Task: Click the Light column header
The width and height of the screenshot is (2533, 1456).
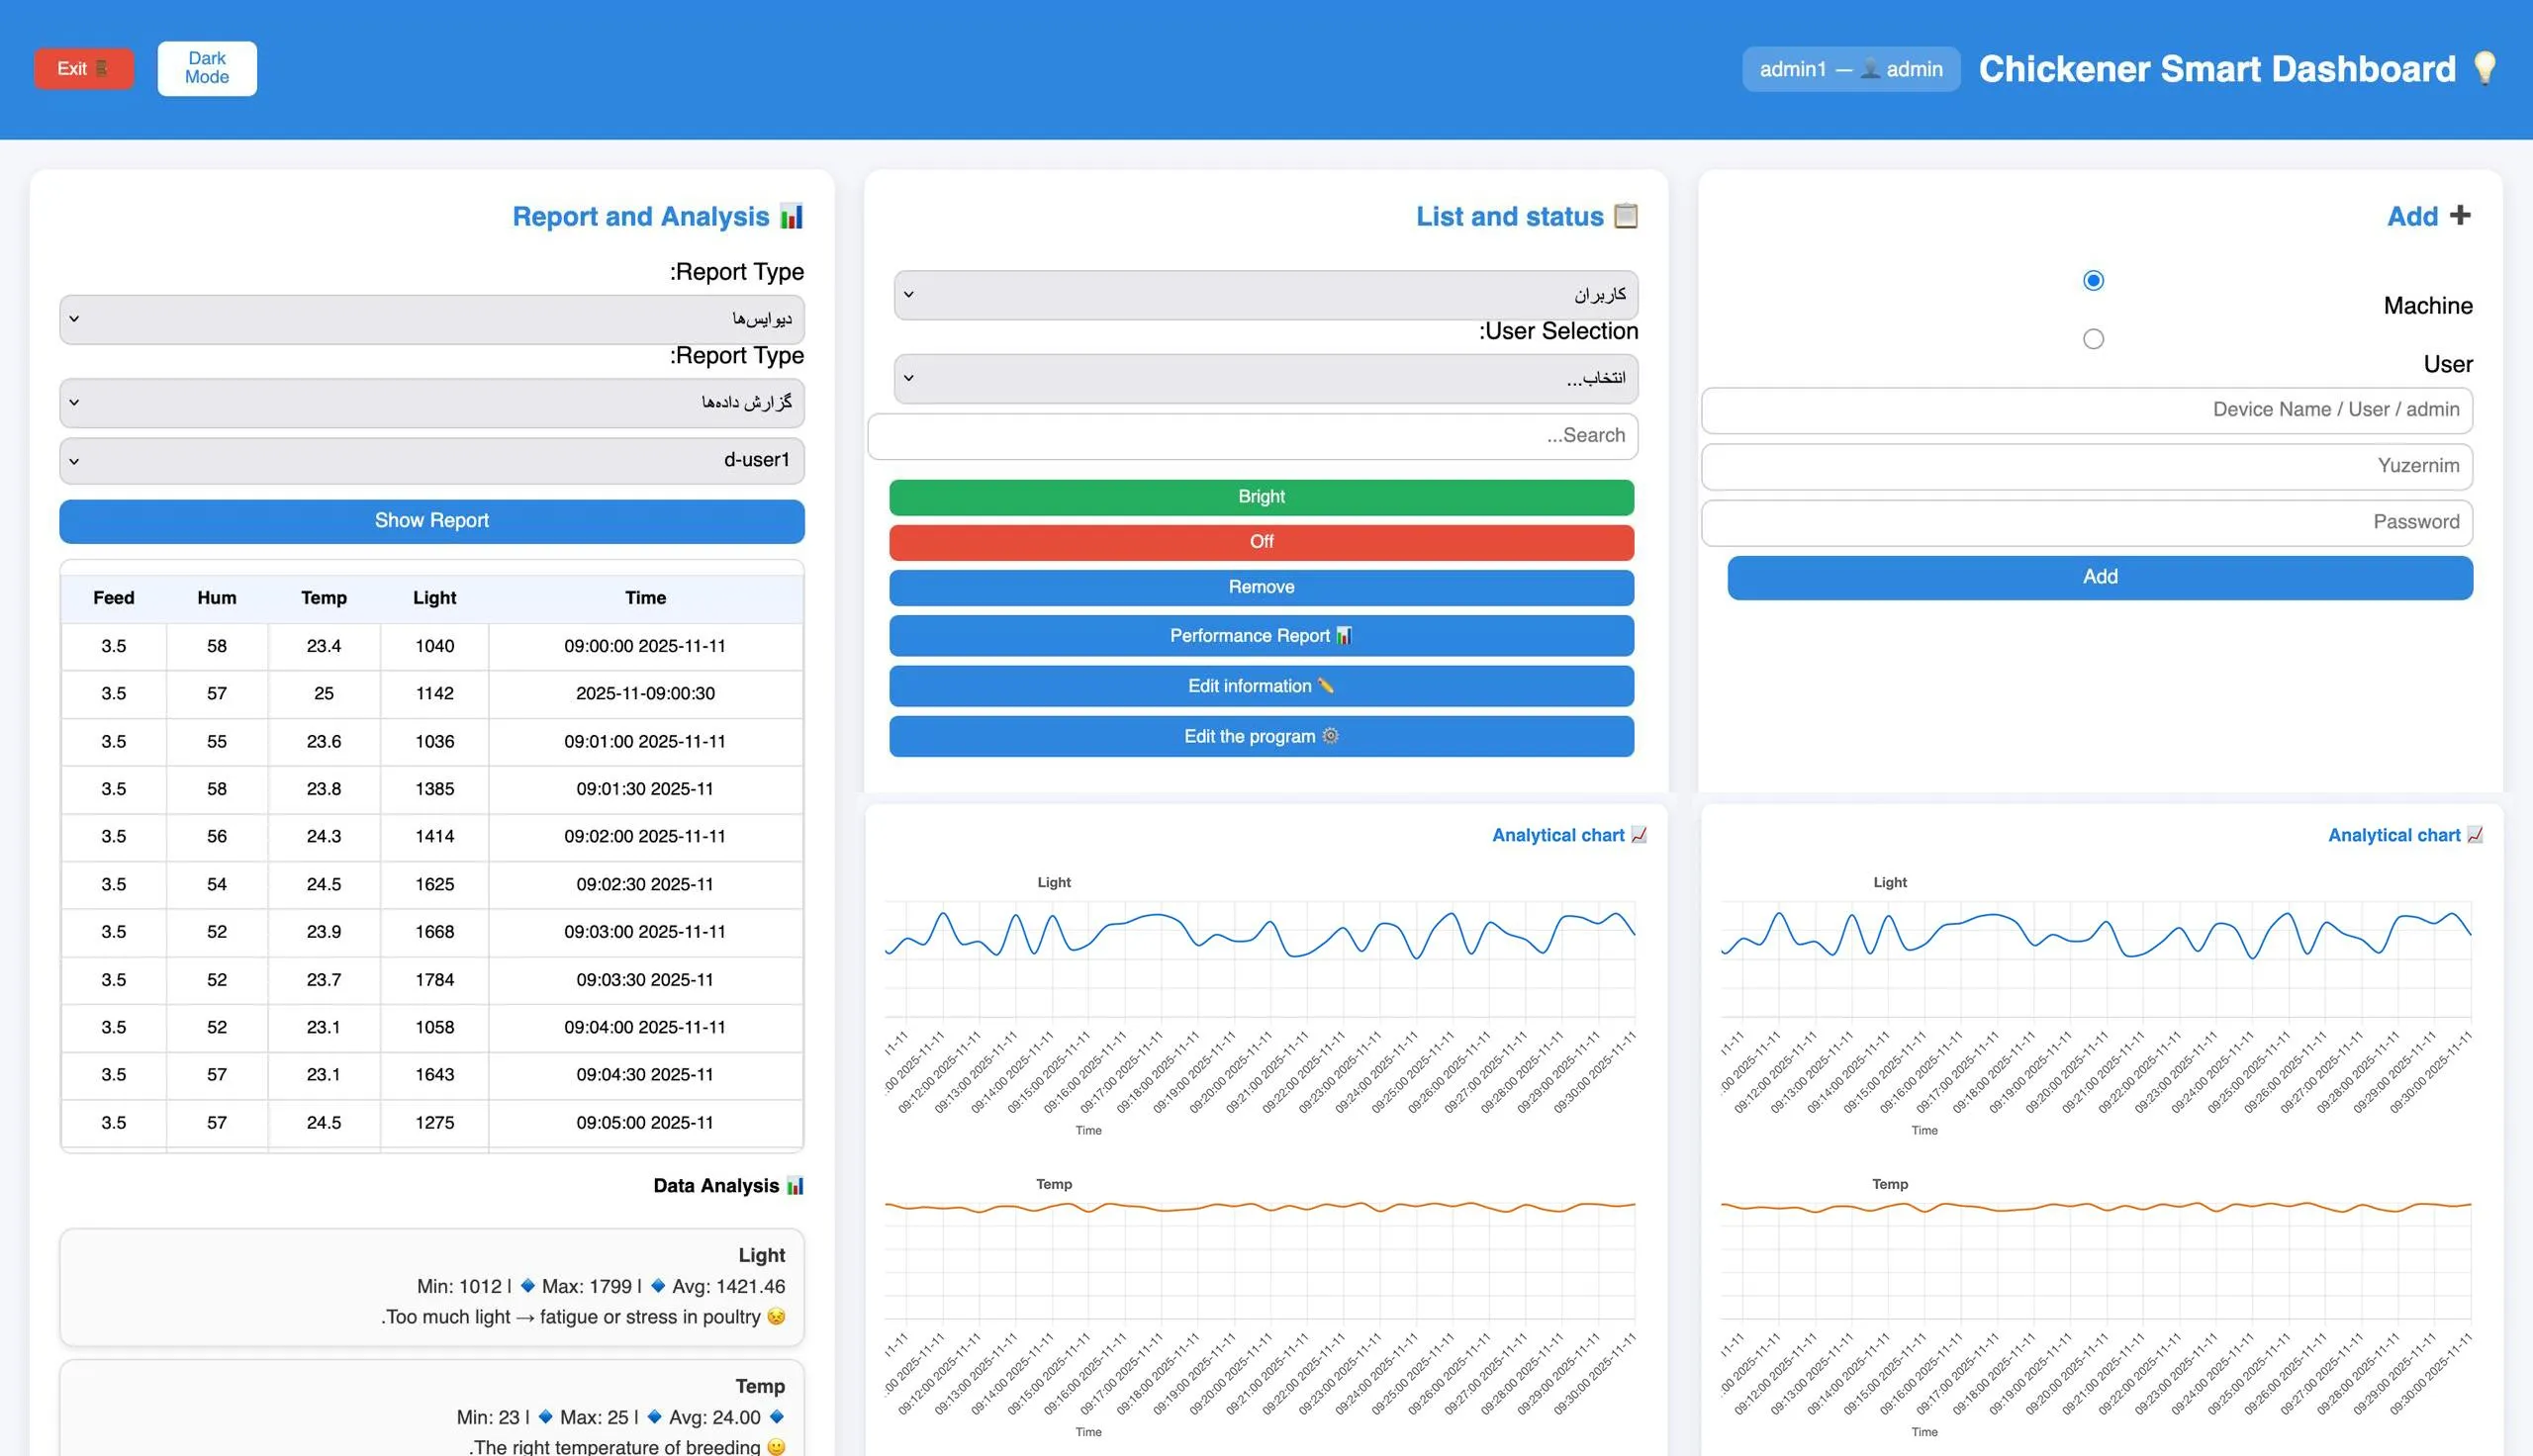Action: click(434, 598)
